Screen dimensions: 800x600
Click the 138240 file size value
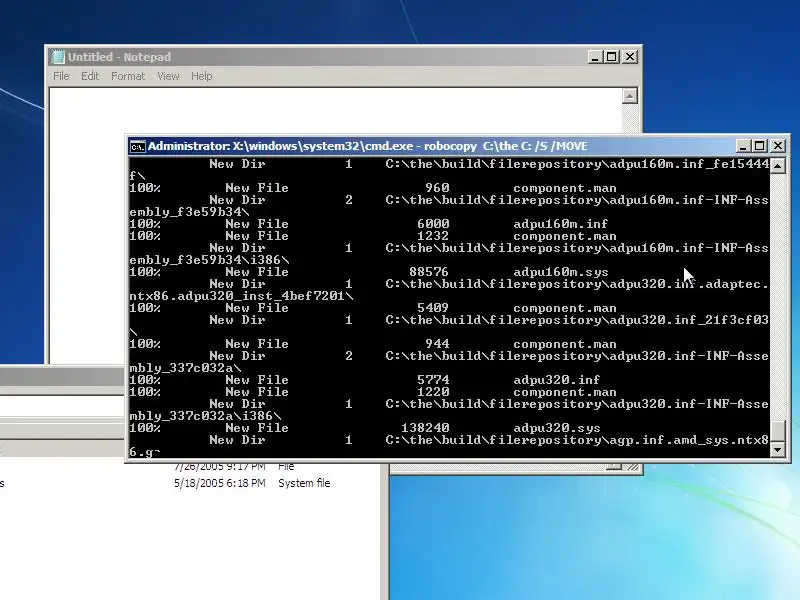[425, 428]
